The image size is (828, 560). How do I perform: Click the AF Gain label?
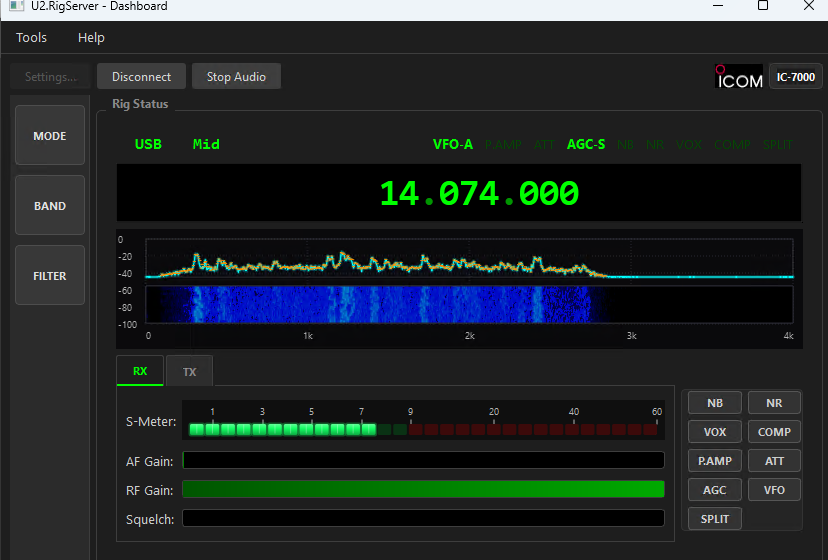tap(149, 461)
